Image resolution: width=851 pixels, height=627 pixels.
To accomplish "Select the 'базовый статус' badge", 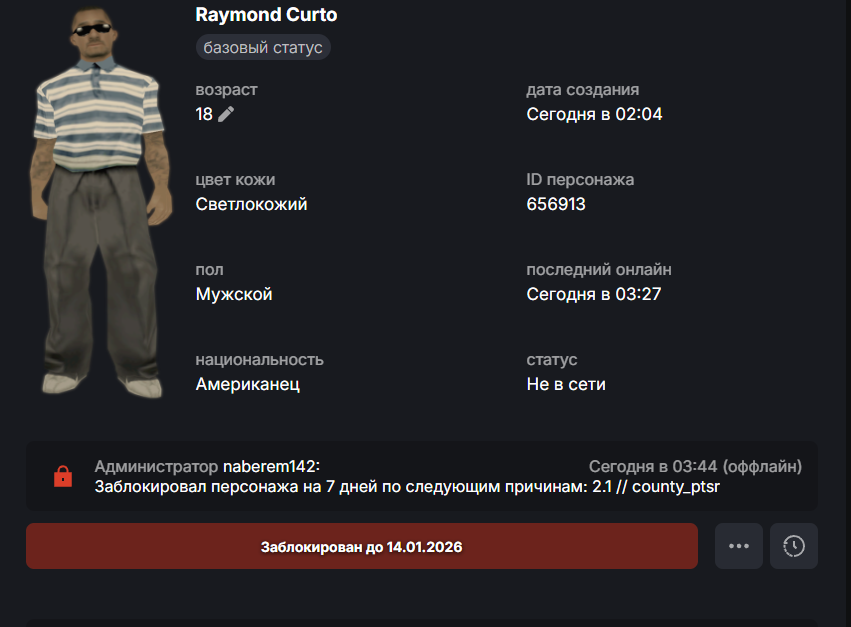I will point(263,47).
